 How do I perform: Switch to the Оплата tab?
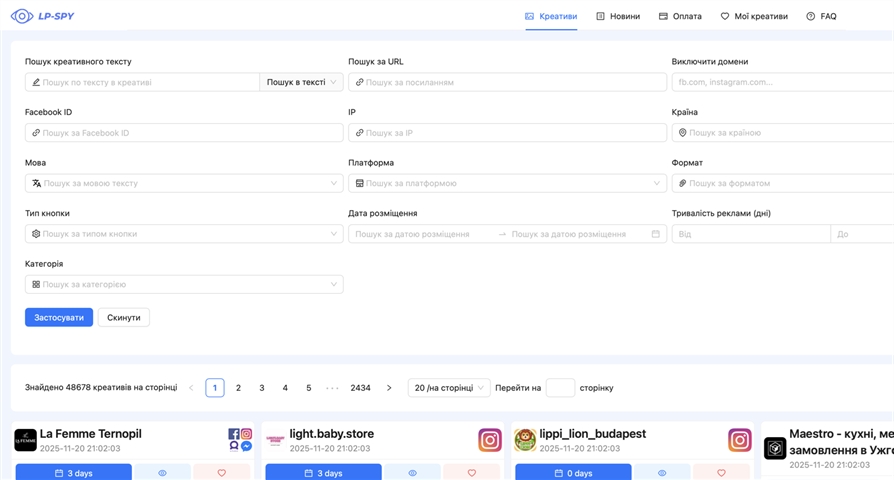[680, 16]
